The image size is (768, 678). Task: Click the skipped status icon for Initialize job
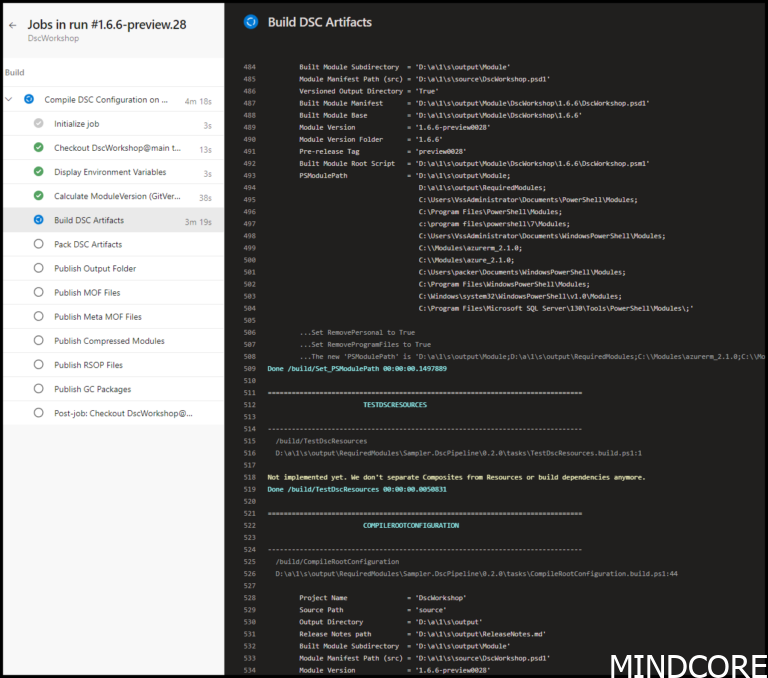click(x=38, y=124)
